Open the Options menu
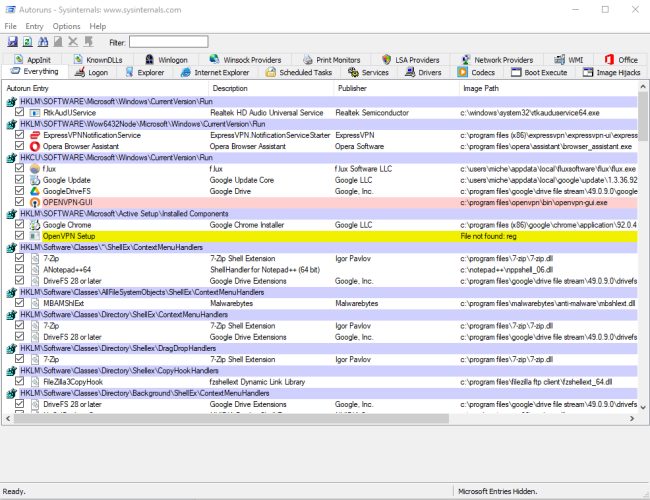The width and height of the screenshot is (650, 500). [x=66, y=26]
